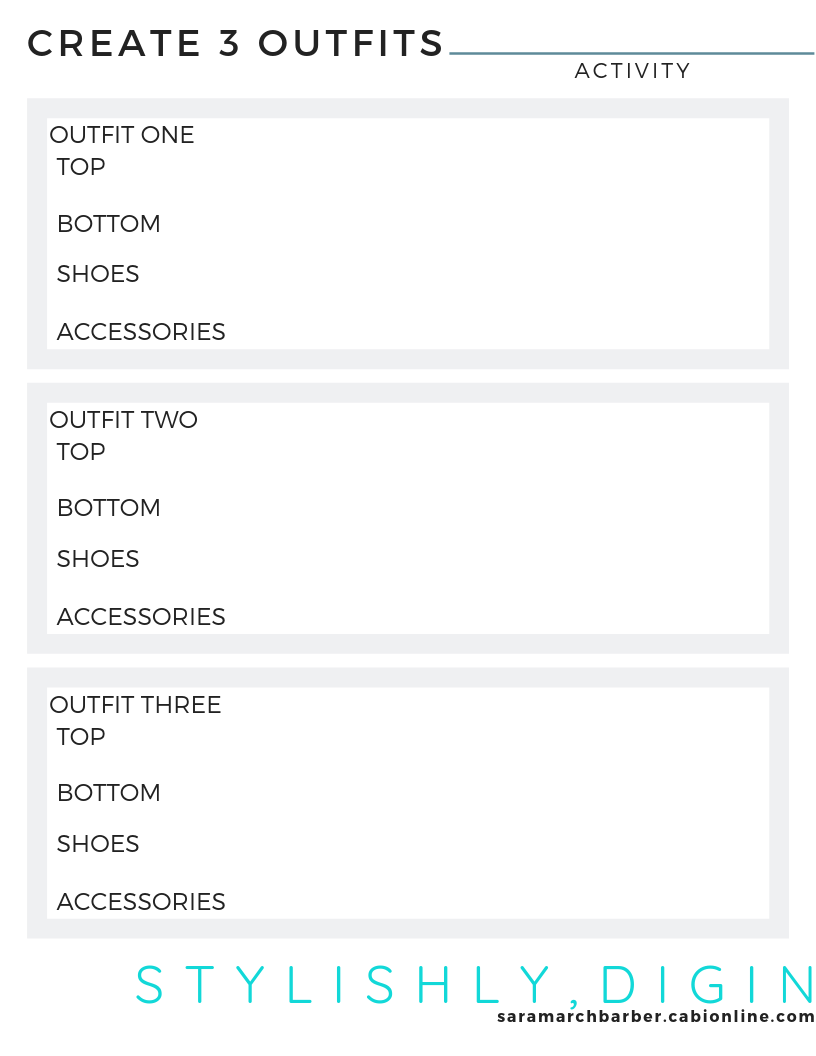Image resolution: width=816 pixels, height=1056 pixels.
Task: Click the ACCESSORIES field in Outfit Two
Action: [141, 617]
